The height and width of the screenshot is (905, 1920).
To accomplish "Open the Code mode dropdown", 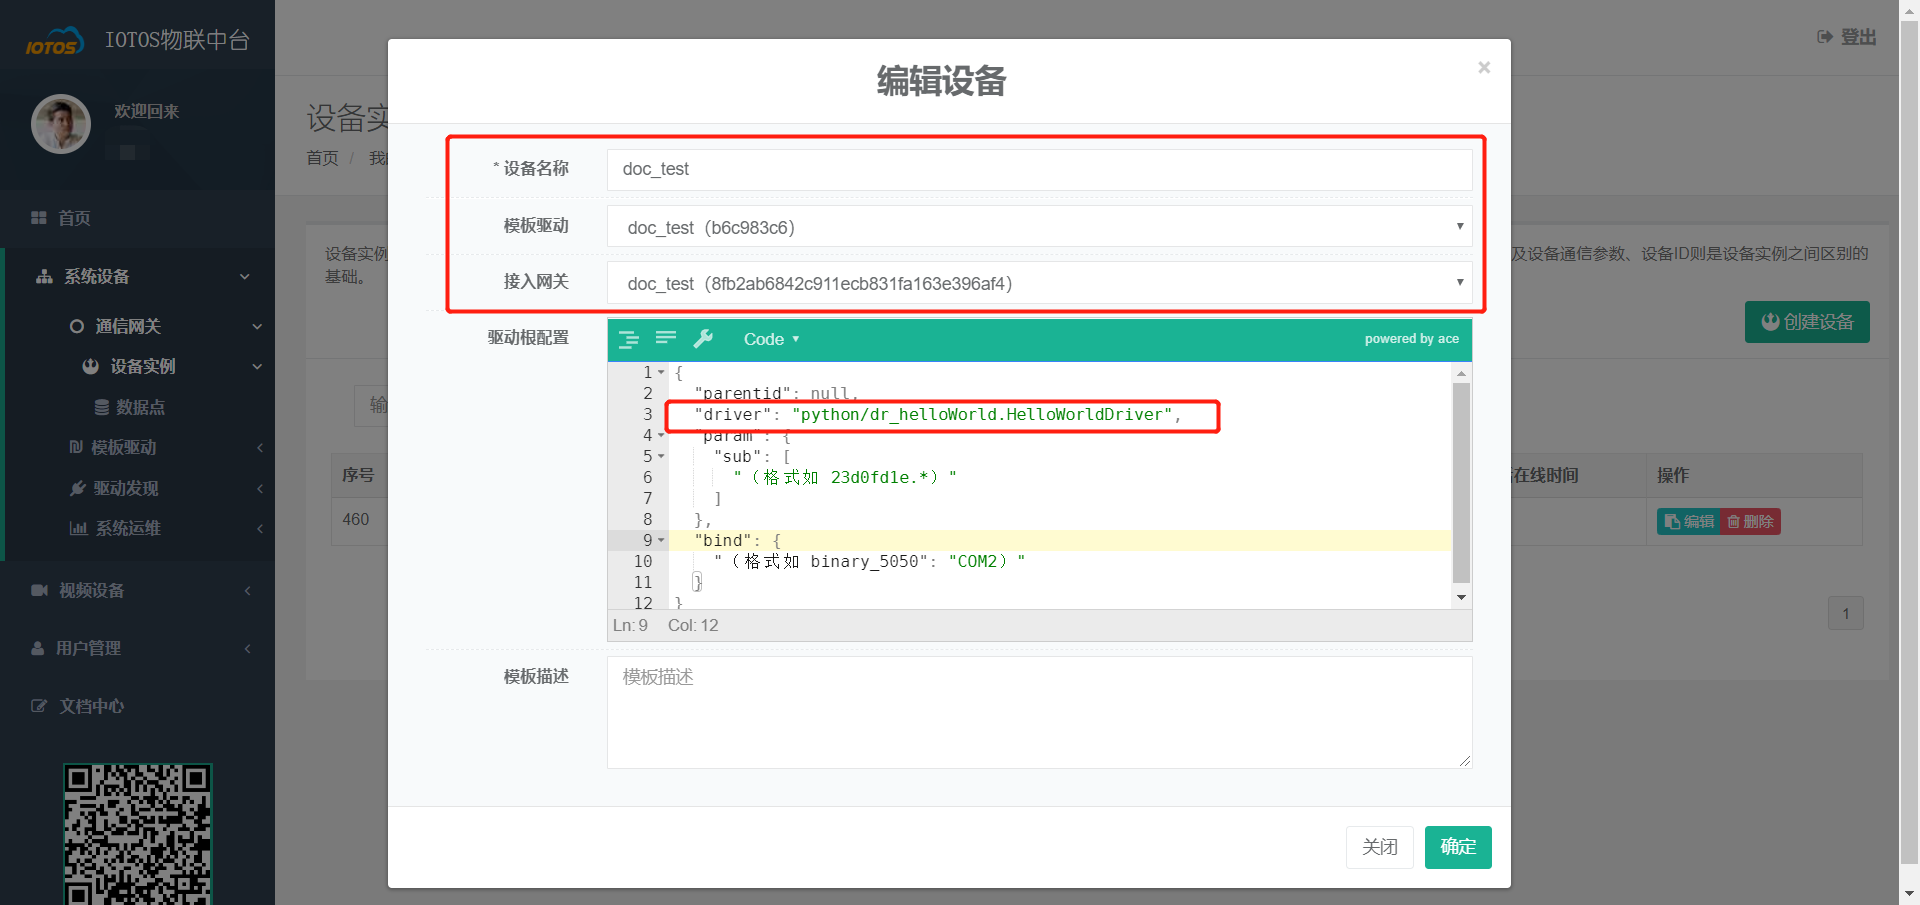I will tap(771, 340).
